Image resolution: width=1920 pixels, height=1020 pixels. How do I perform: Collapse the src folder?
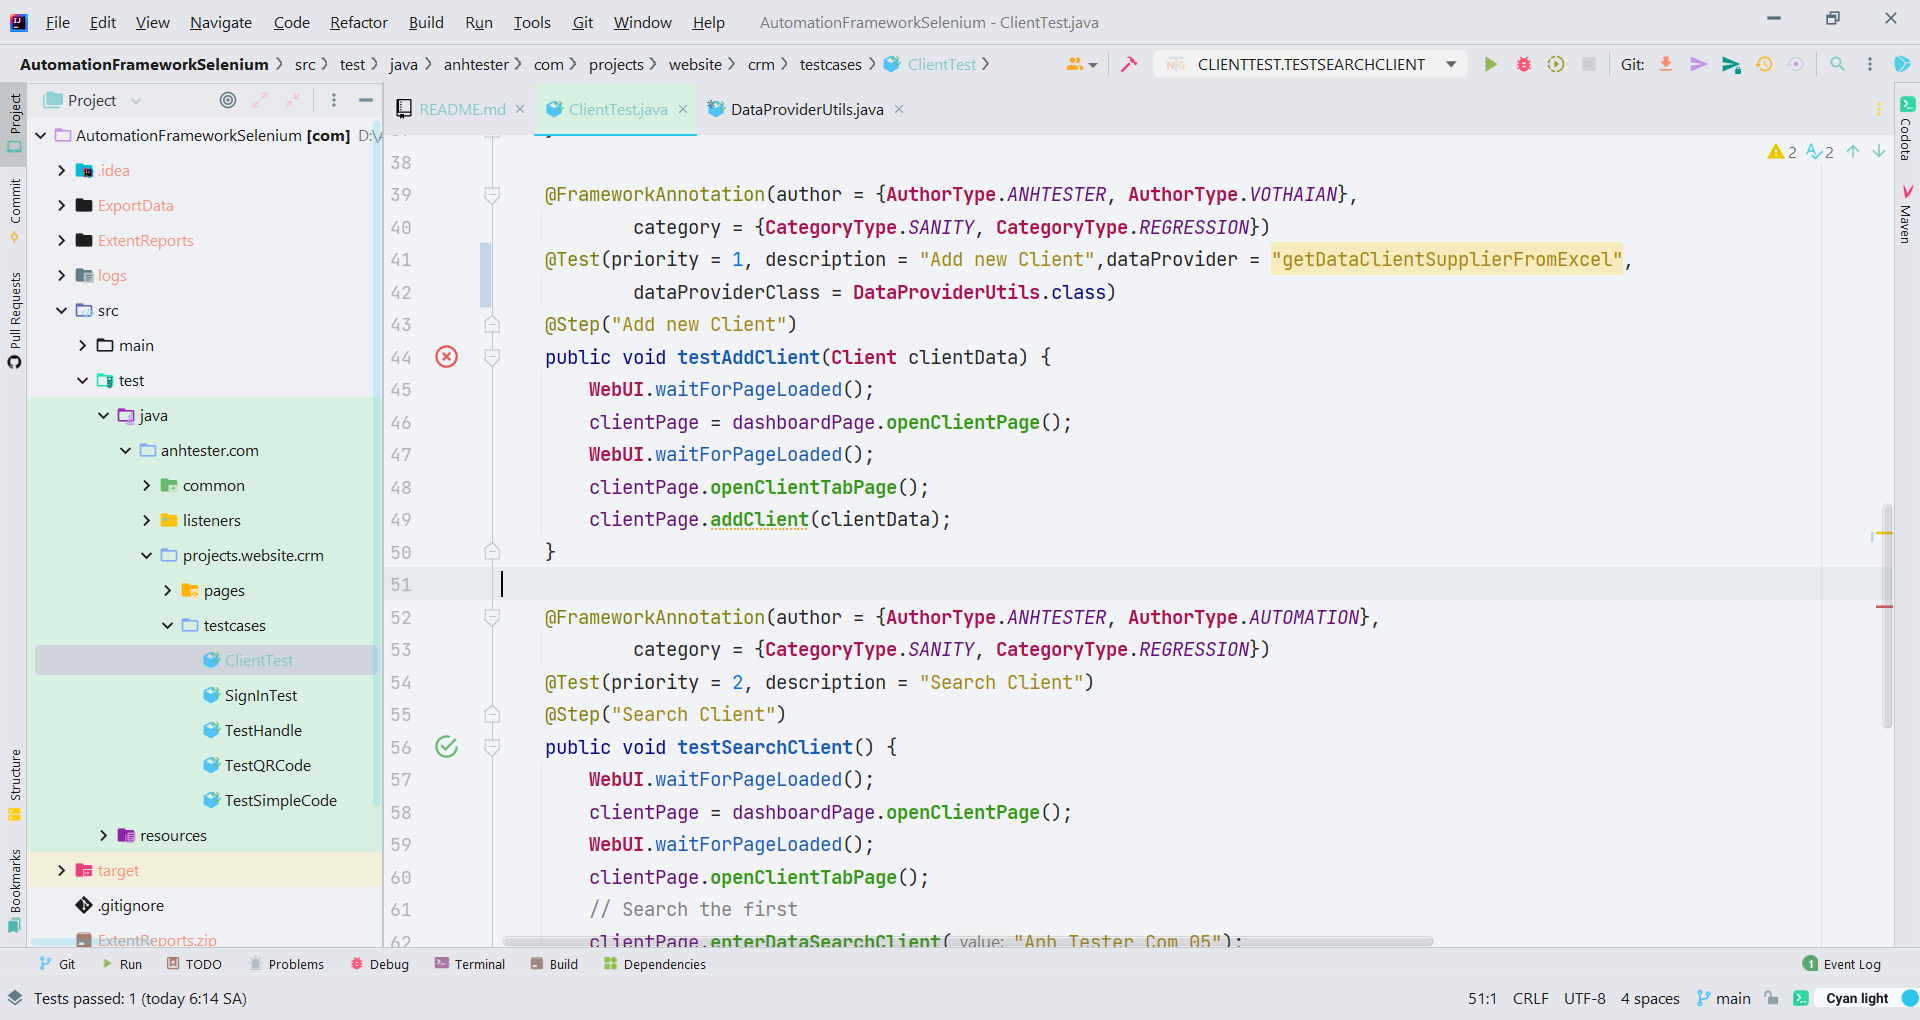coord(61,310)
